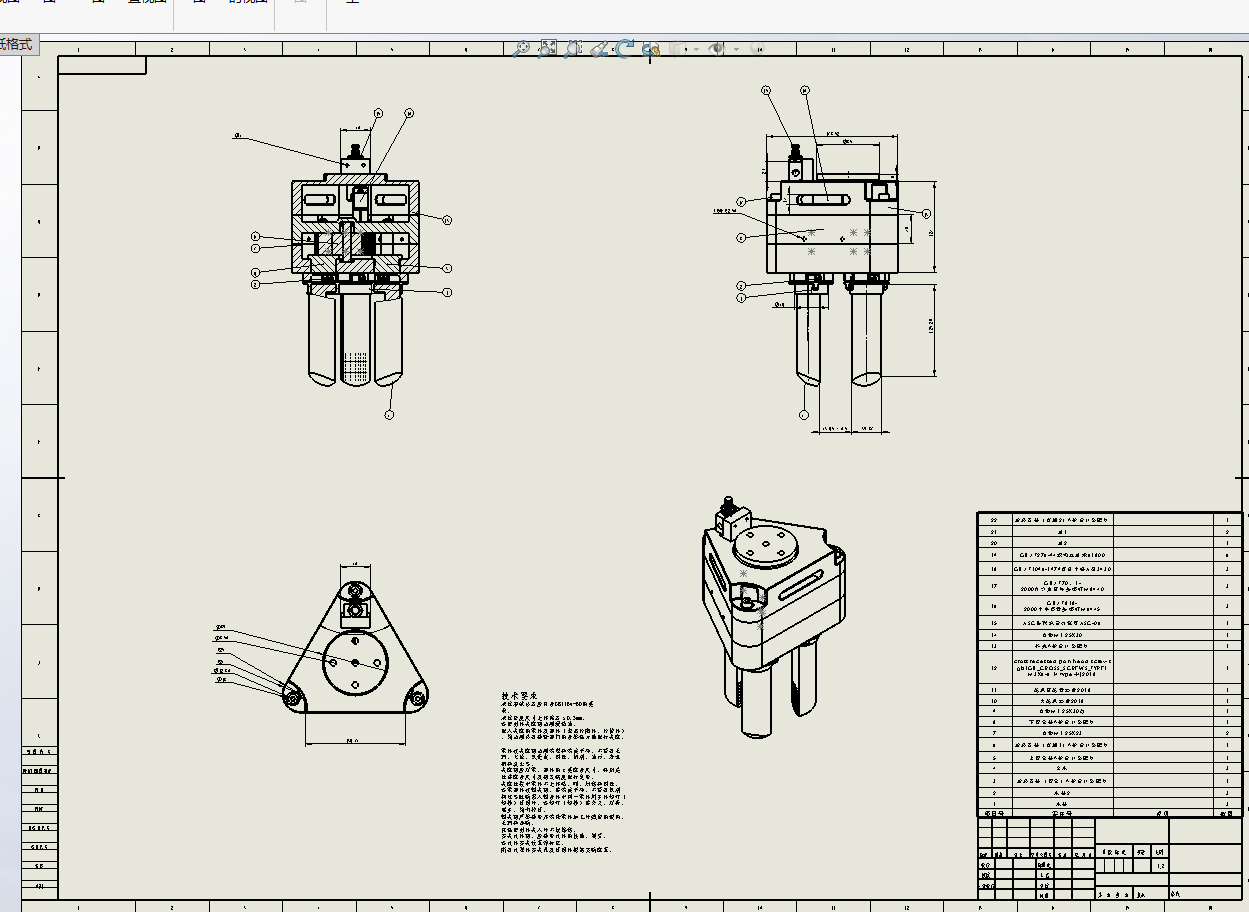Click BOM row 17 starting with GB/T70.1

click(x=1110, y=586)
